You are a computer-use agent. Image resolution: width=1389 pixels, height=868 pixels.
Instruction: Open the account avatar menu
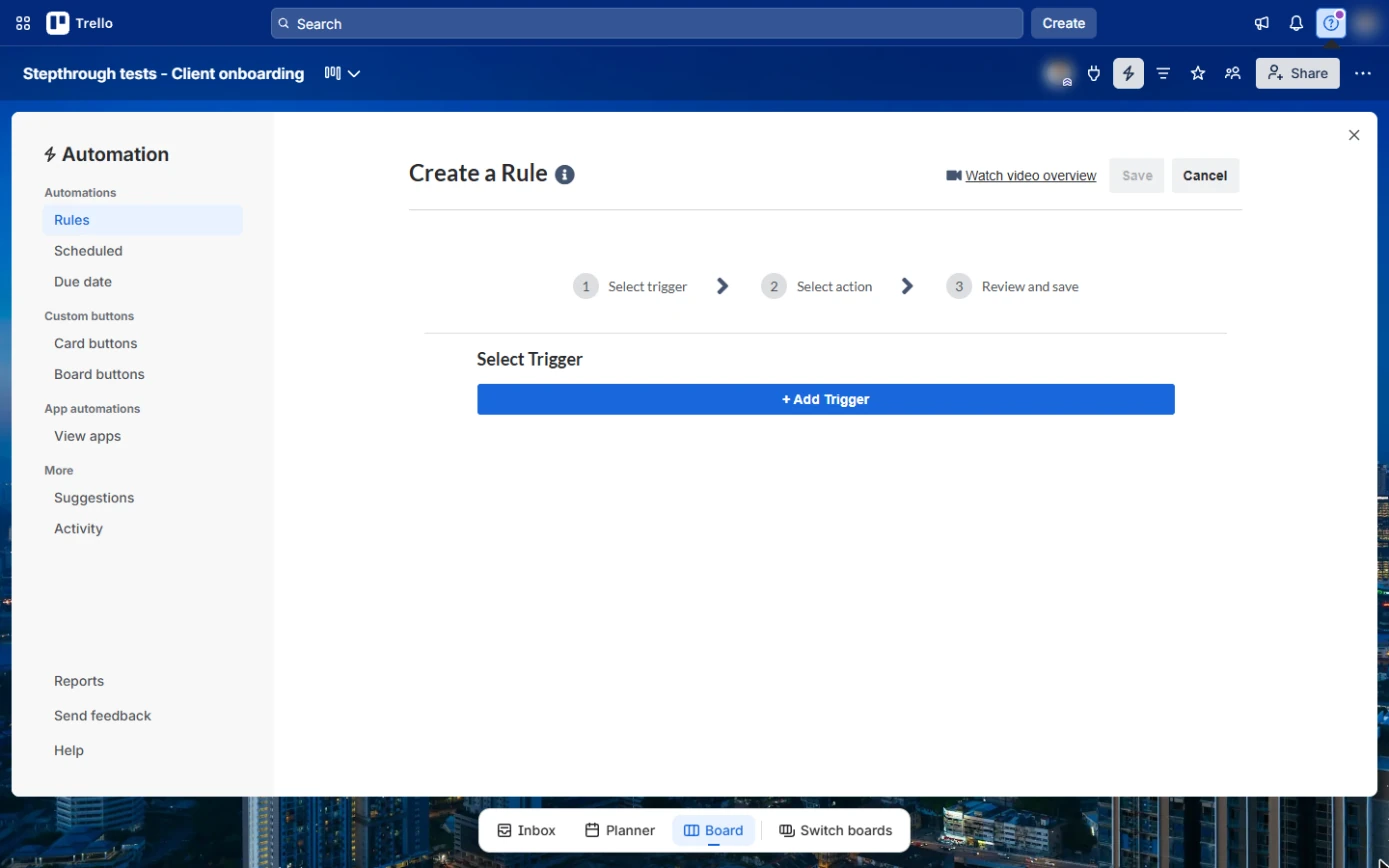point(1365,23)
